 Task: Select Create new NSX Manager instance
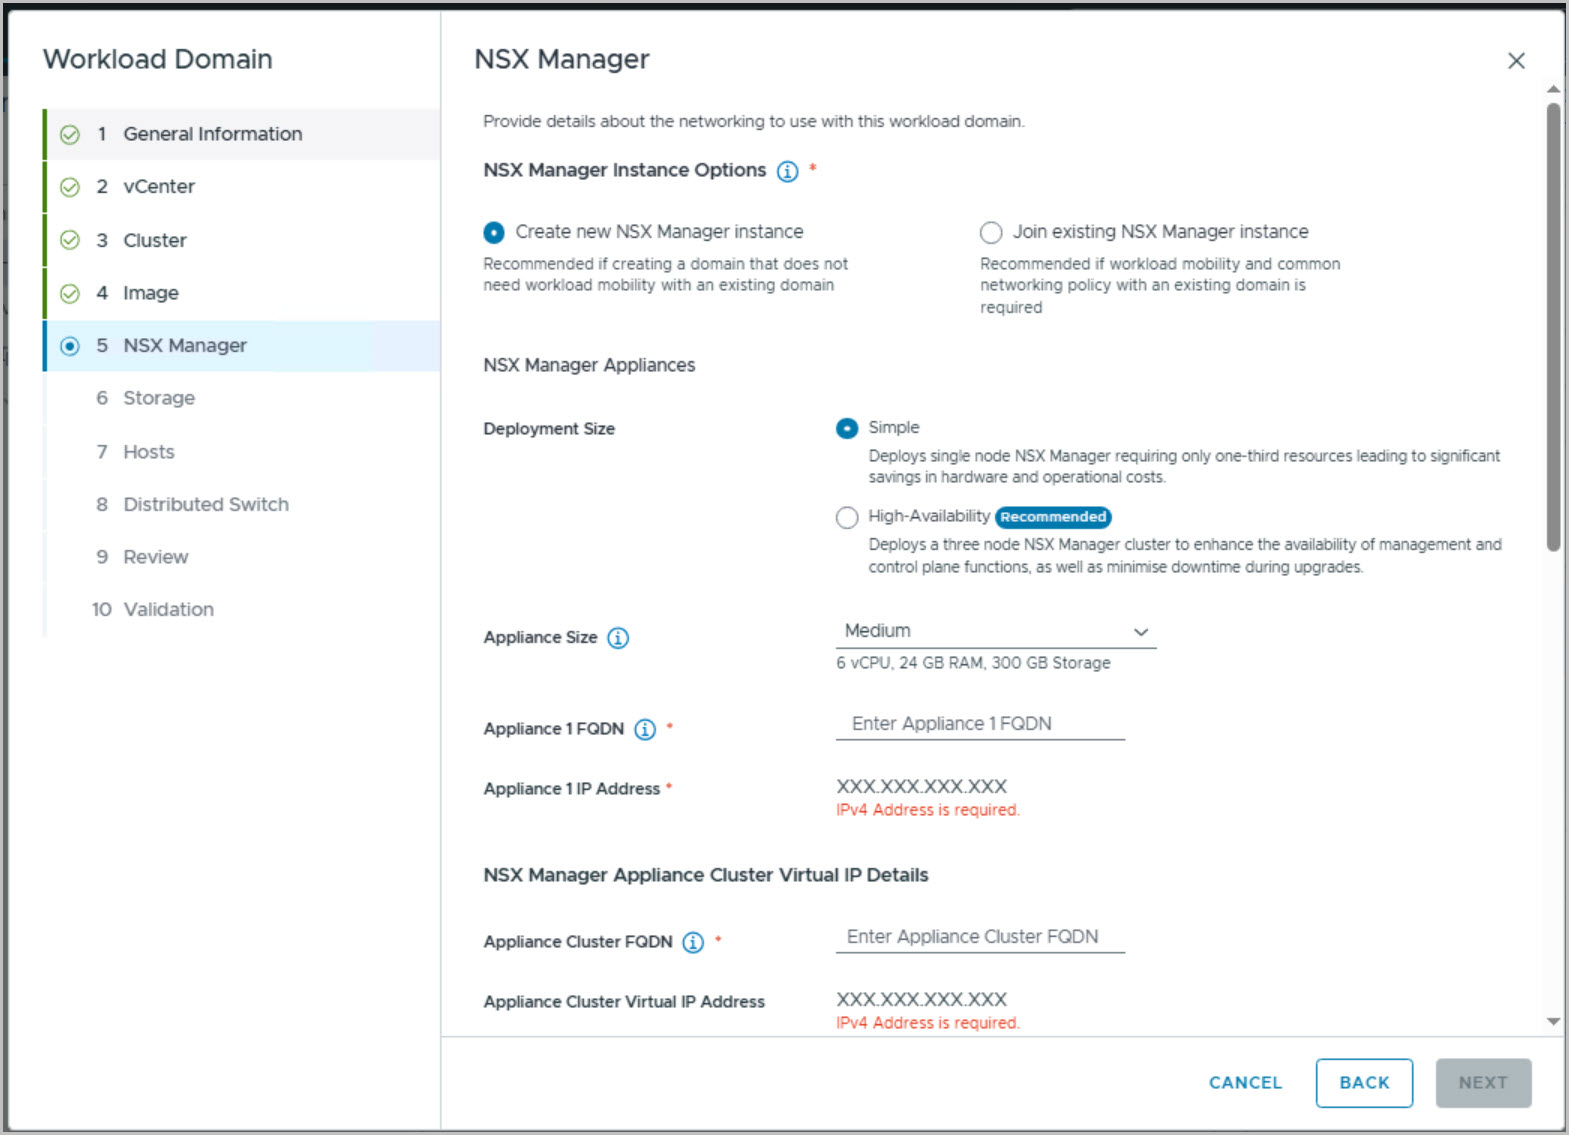(x=494, y=233)
